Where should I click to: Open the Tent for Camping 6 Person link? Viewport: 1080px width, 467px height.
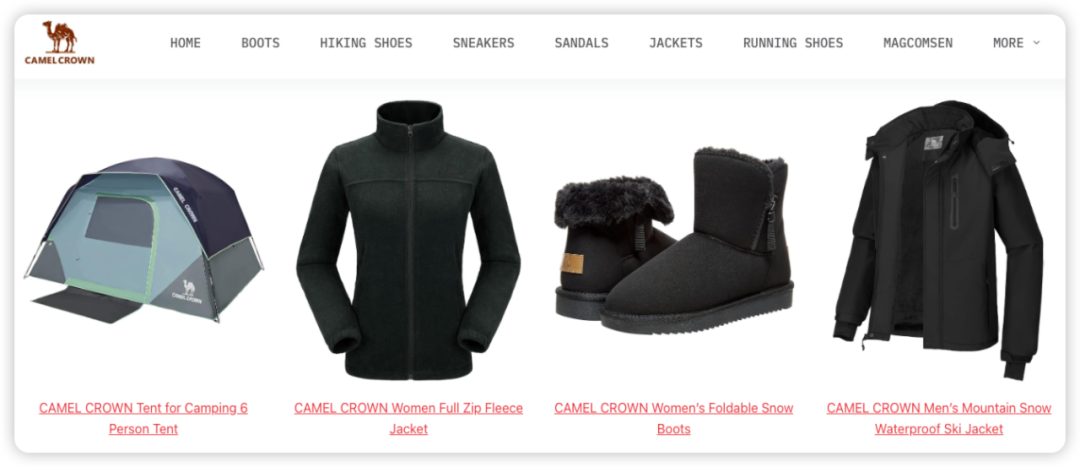(x=143, y=418)
